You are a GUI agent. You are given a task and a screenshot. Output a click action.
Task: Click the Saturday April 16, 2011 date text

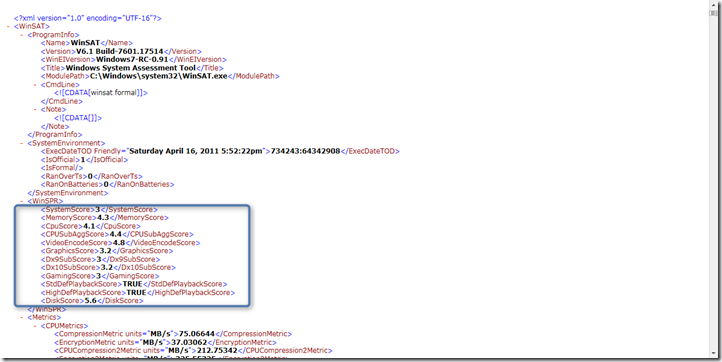pyautogui.click(x=196, y=151)
